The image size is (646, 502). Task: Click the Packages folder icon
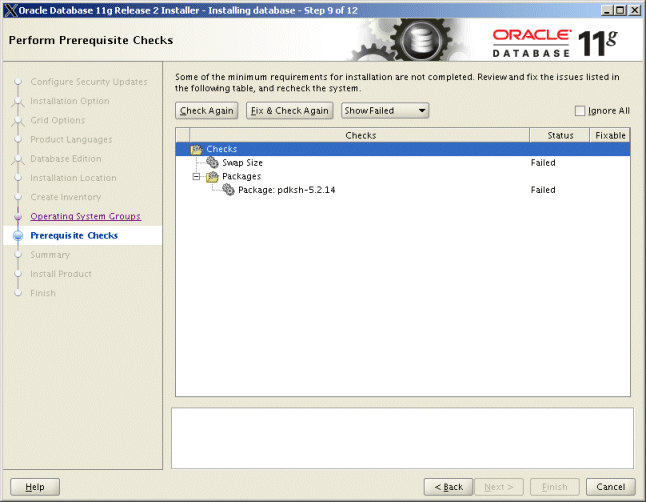[x=212, y=176]
